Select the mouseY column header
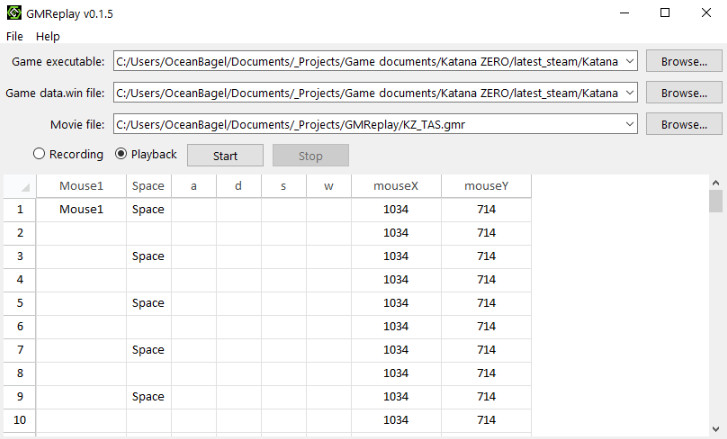The height and width of the screenshot is (439, 727). click(x=486, y=186)
